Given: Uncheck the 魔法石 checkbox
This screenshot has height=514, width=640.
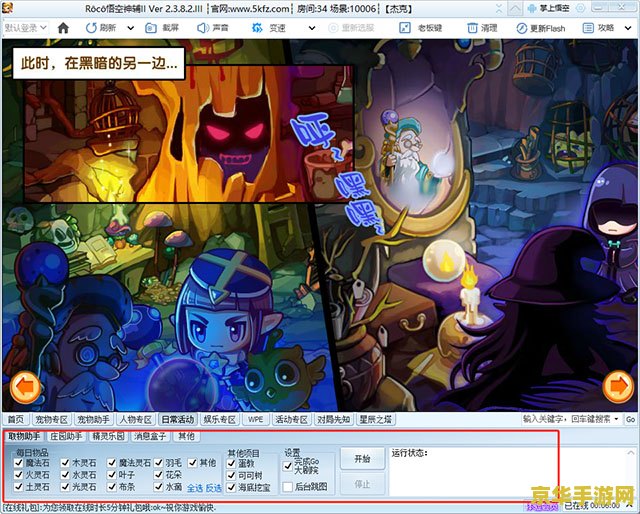Looking at the screenshot, I should click(x=18, y=463).
